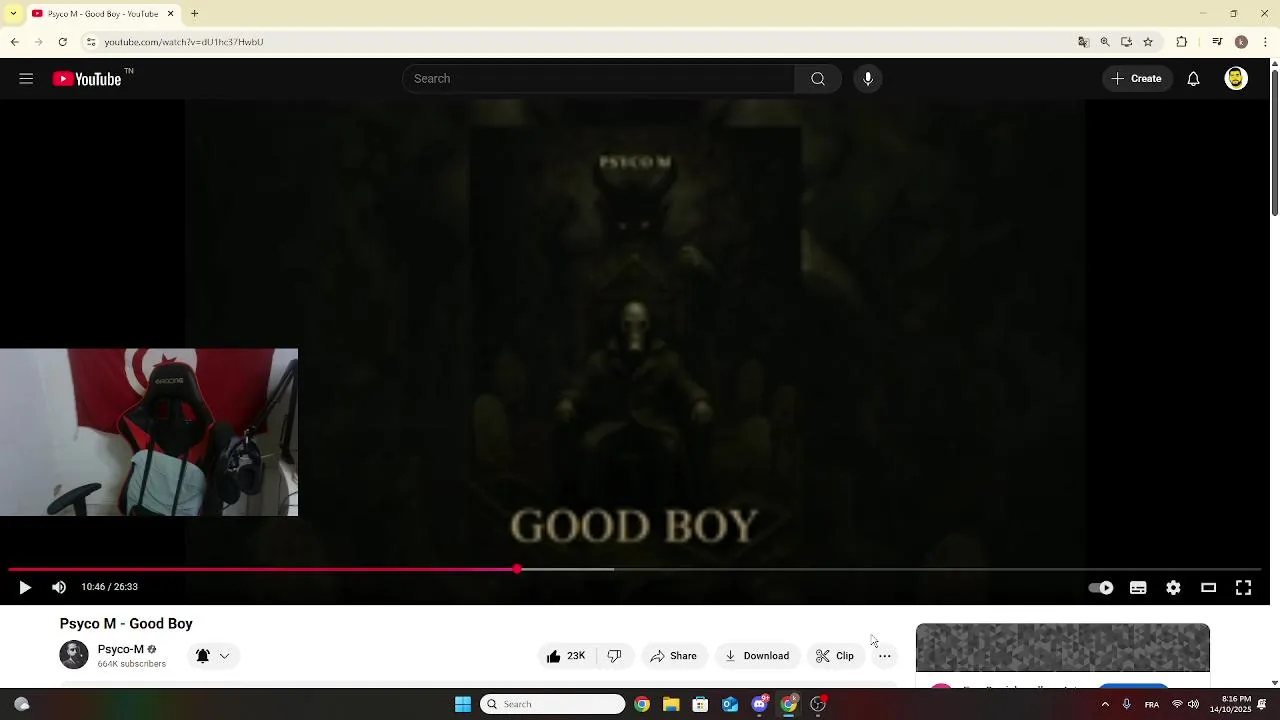1280x720 pixels.
Task: Open Chrome profile avatar
Action: pos(1241,42)
